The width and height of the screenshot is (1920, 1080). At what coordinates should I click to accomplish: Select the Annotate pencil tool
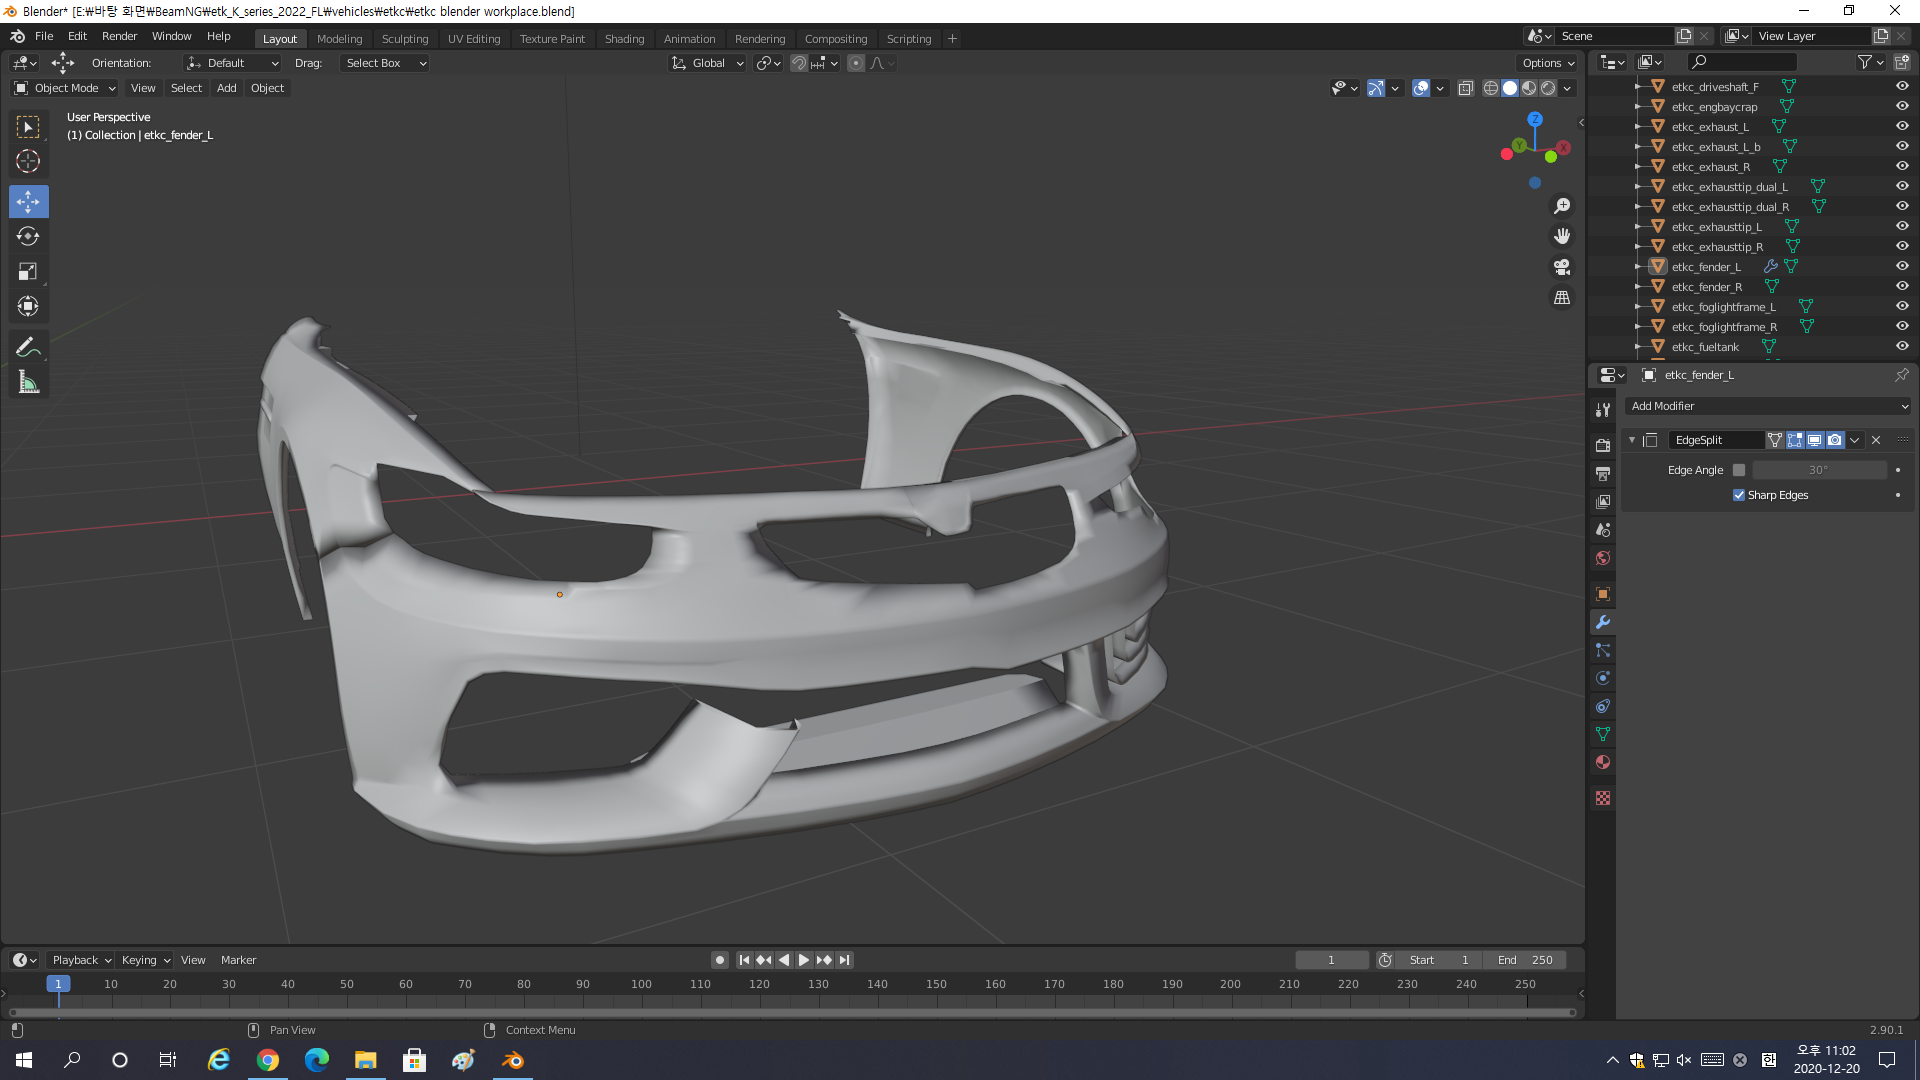click(28, 347)
